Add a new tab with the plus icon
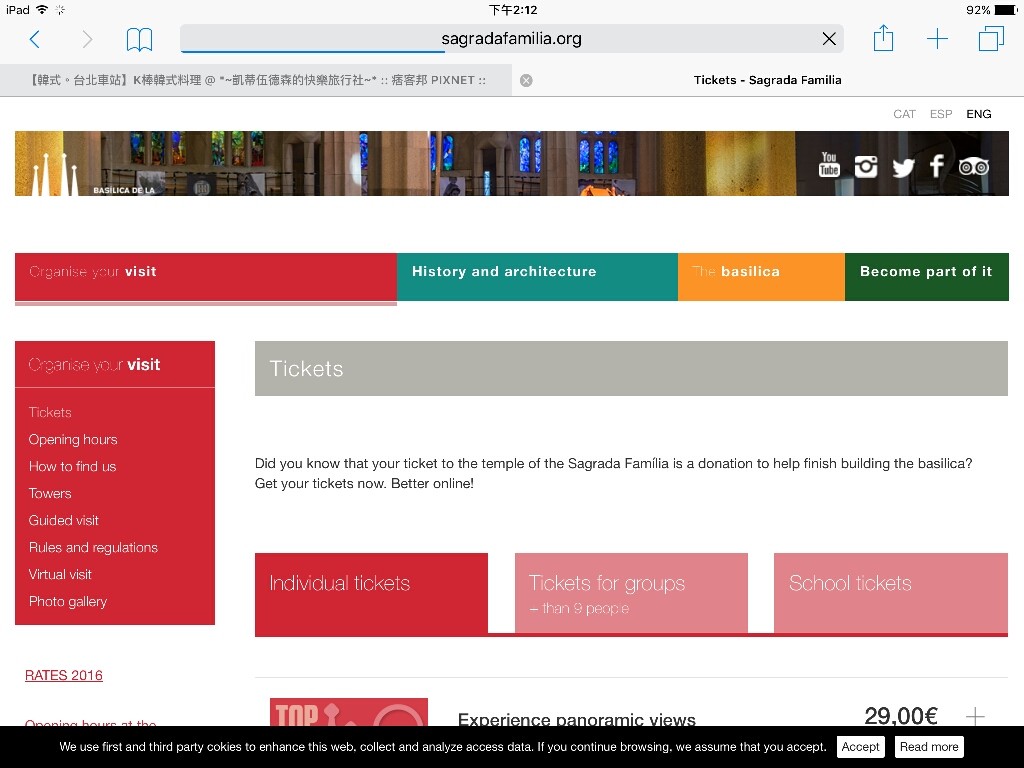The image size is (1024, 768). tap(937, 39)
